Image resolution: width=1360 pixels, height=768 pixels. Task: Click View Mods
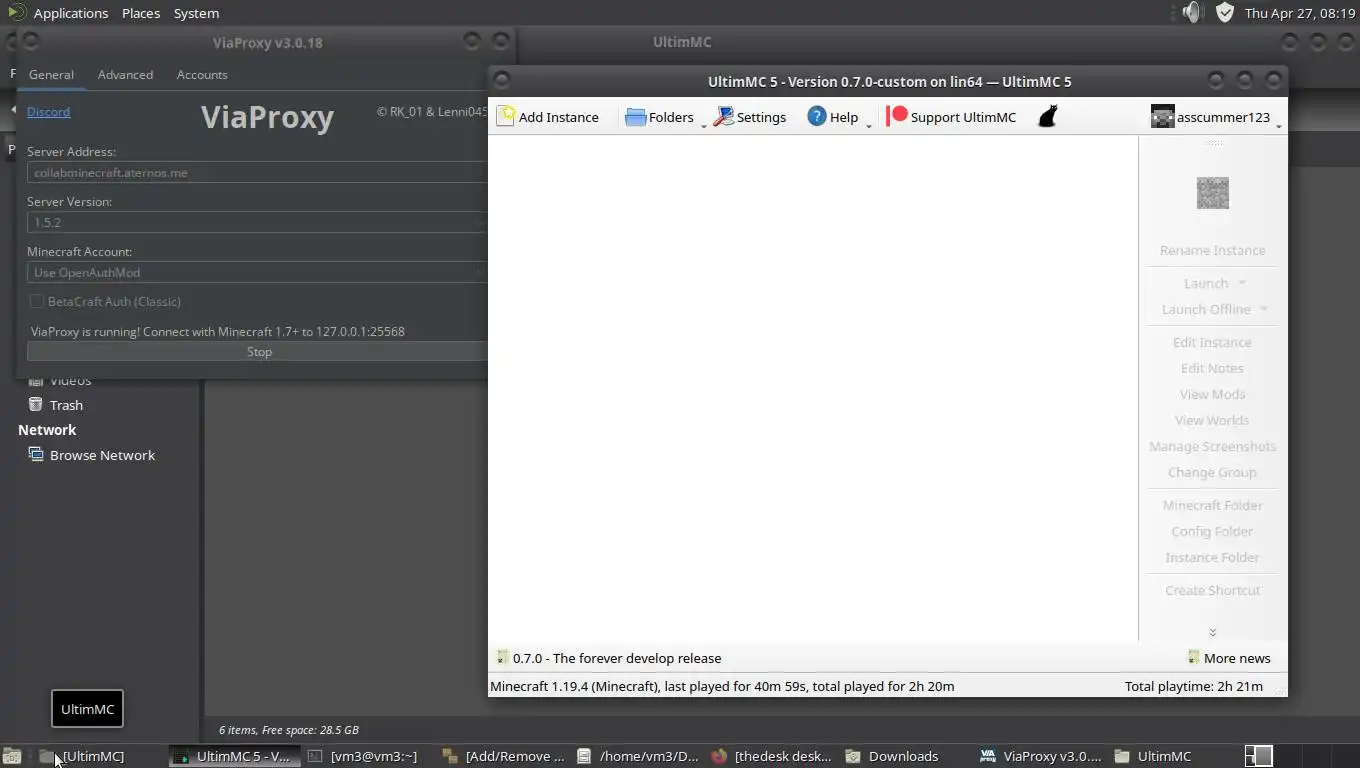[x=1212, y=394]
